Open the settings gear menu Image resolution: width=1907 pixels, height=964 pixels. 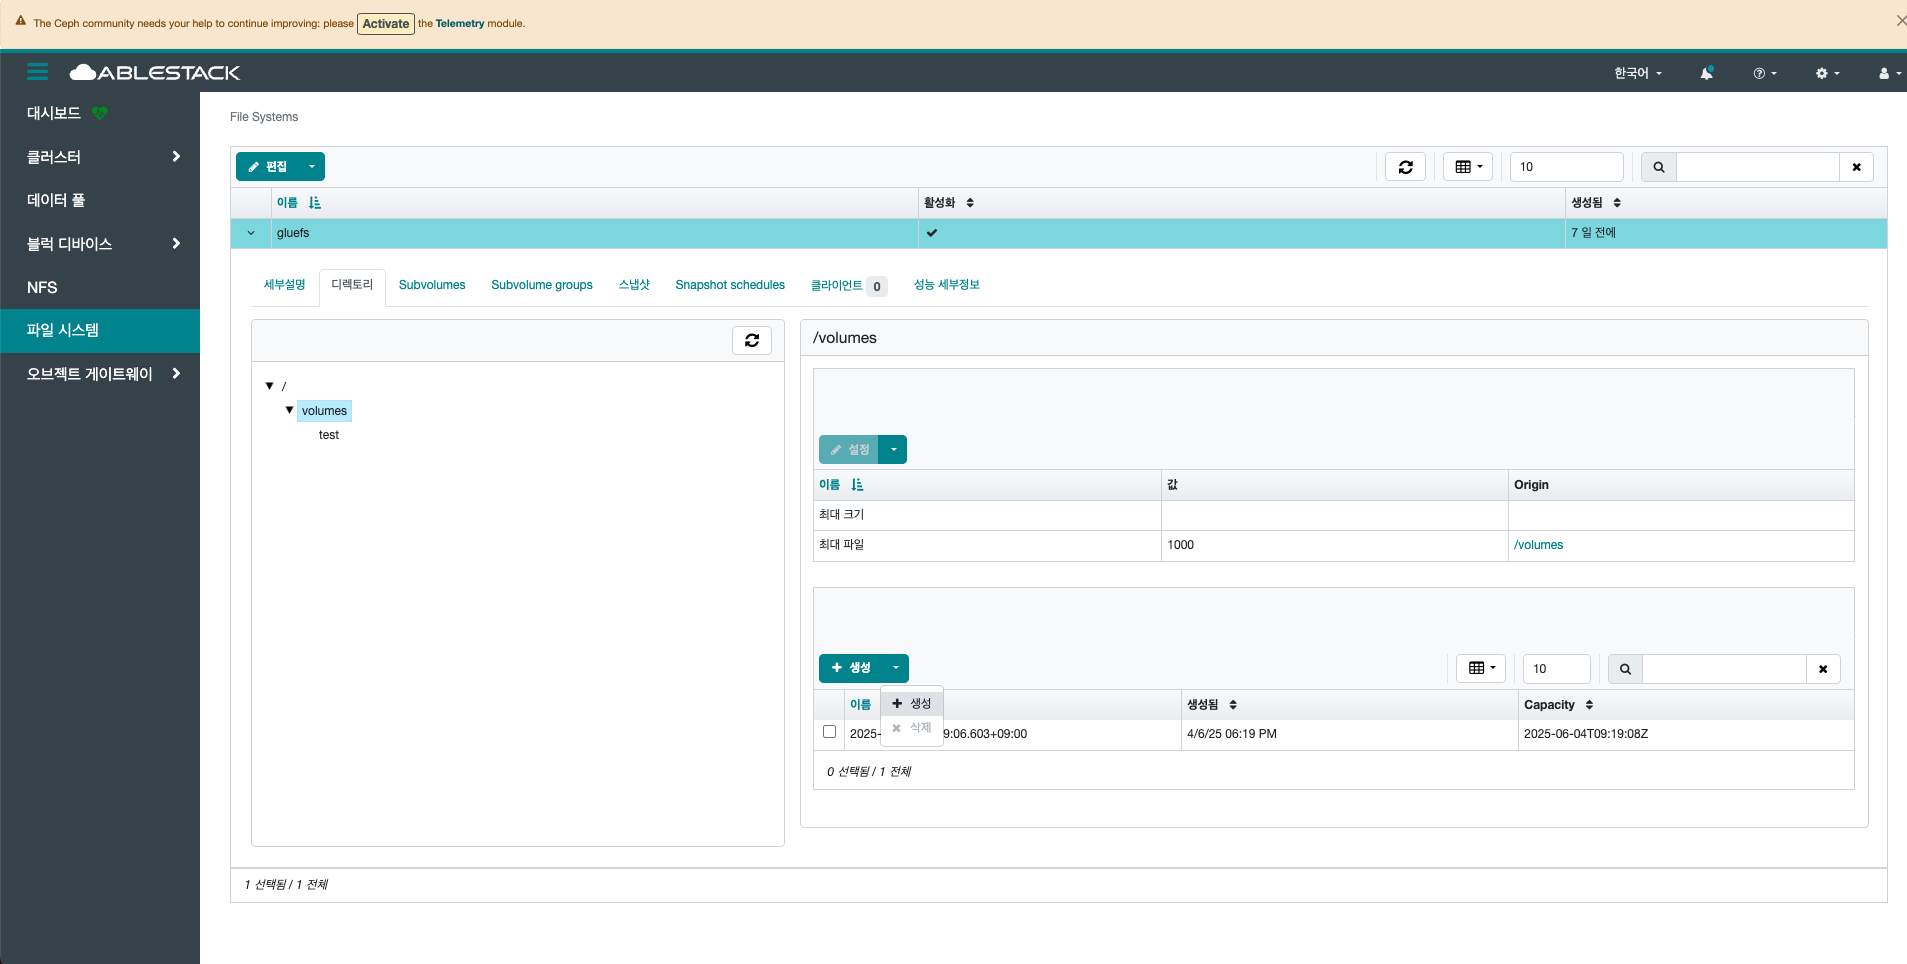(x=1827, y=73)
